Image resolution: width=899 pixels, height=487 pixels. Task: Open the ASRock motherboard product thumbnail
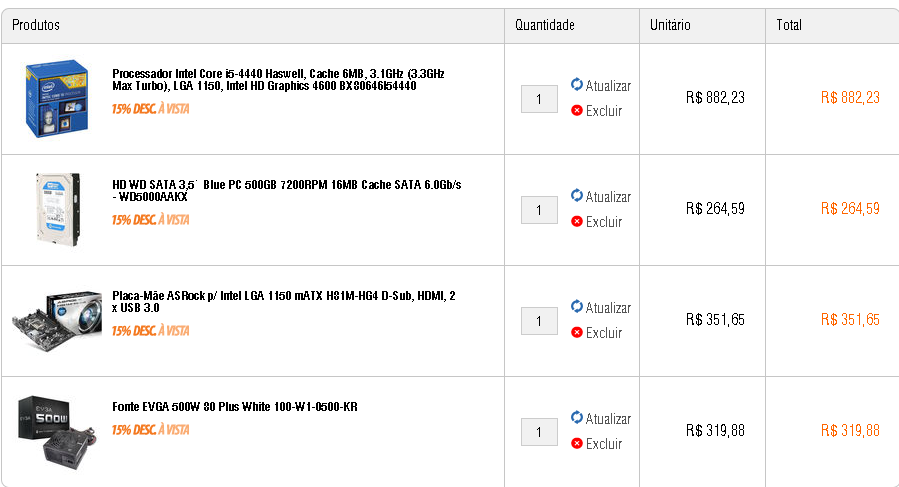[x=57, y=320]
